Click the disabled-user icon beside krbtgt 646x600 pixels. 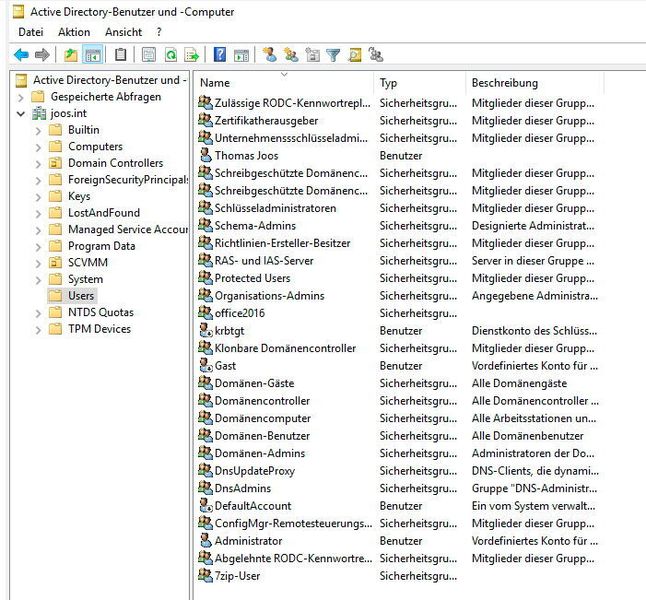206,330
